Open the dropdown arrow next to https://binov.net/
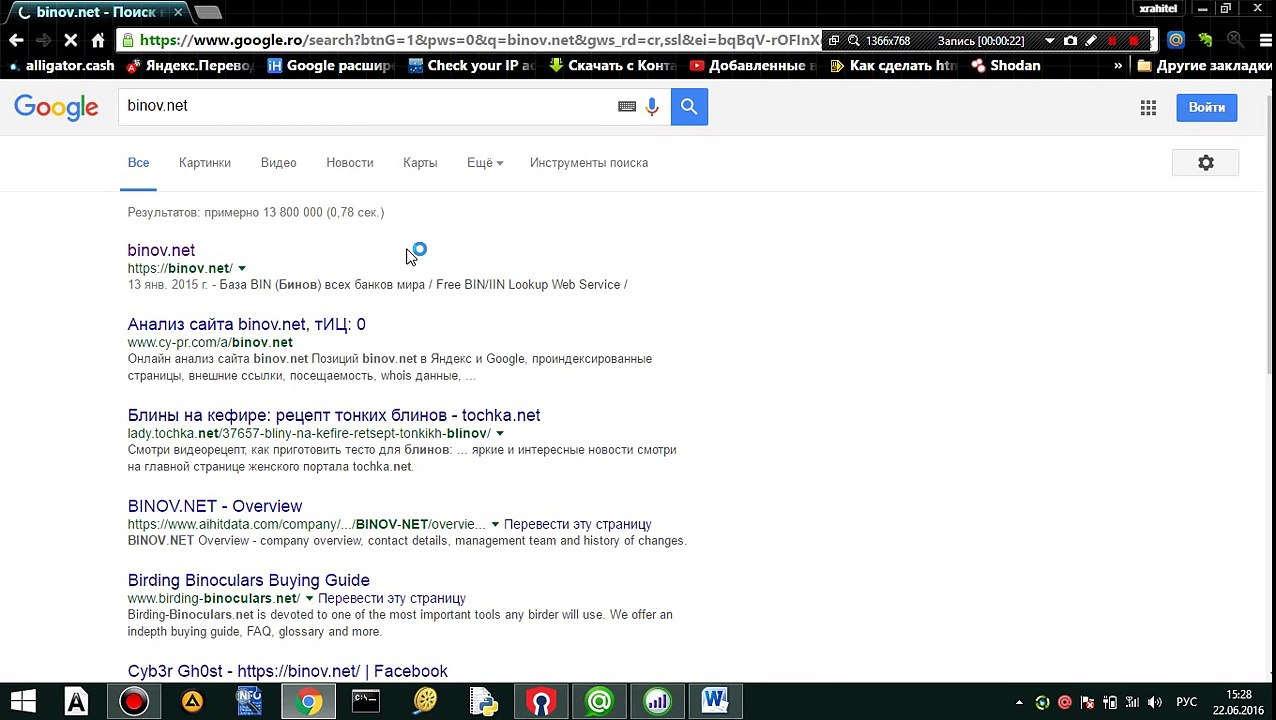The height and width of the screenshot is (720, 1276). tap(242, 269)
